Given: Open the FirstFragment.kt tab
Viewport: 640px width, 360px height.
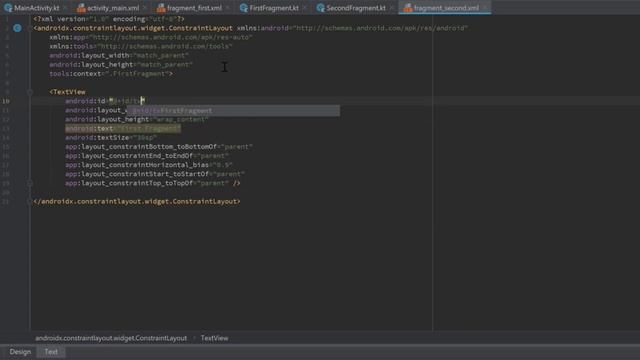Looking at the screenshot, I should coord(274,8).
